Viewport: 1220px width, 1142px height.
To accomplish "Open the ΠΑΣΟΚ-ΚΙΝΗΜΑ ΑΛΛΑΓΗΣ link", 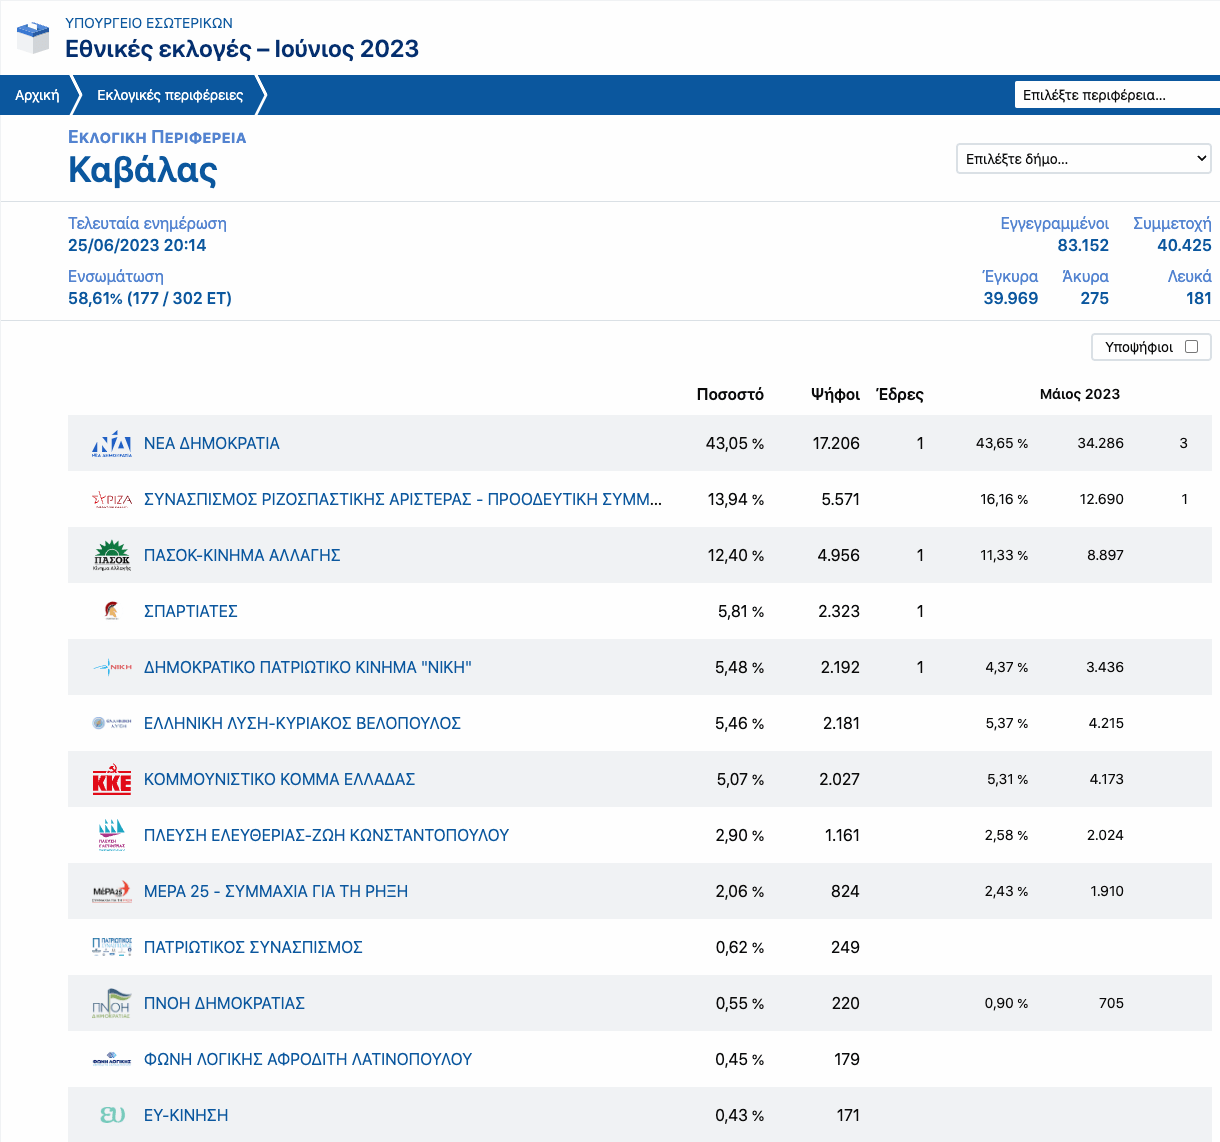I will (x=242, y=555).
